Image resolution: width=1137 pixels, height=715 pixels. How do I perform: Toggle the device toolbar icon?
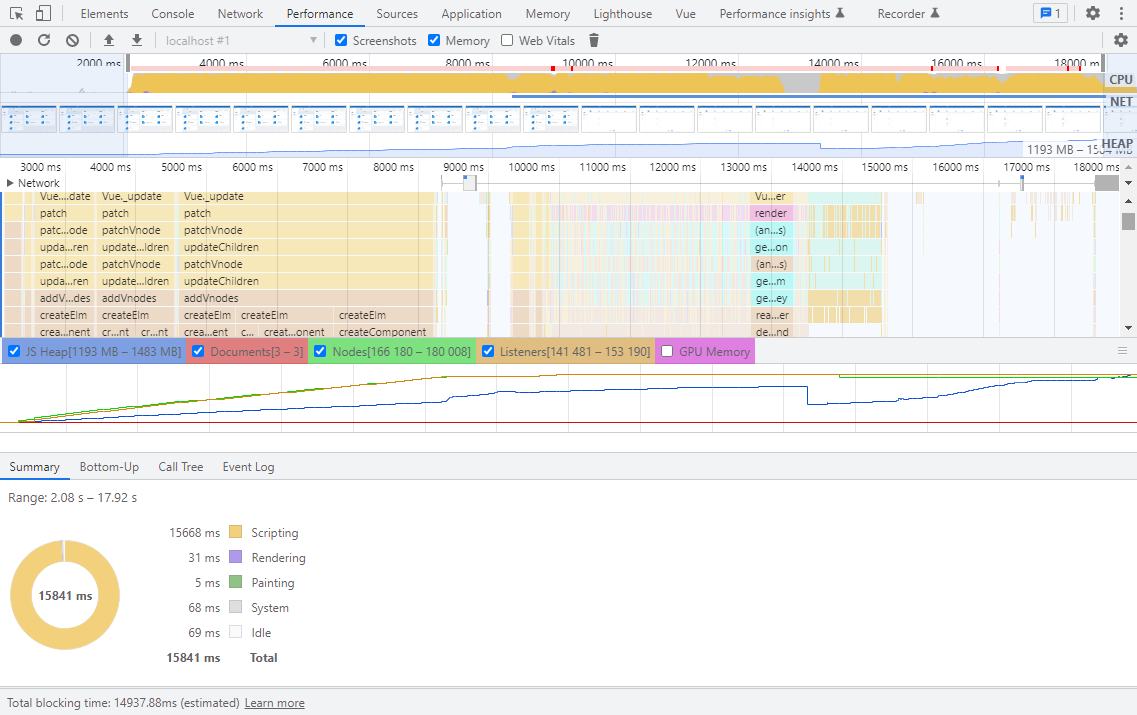(44, 13)
